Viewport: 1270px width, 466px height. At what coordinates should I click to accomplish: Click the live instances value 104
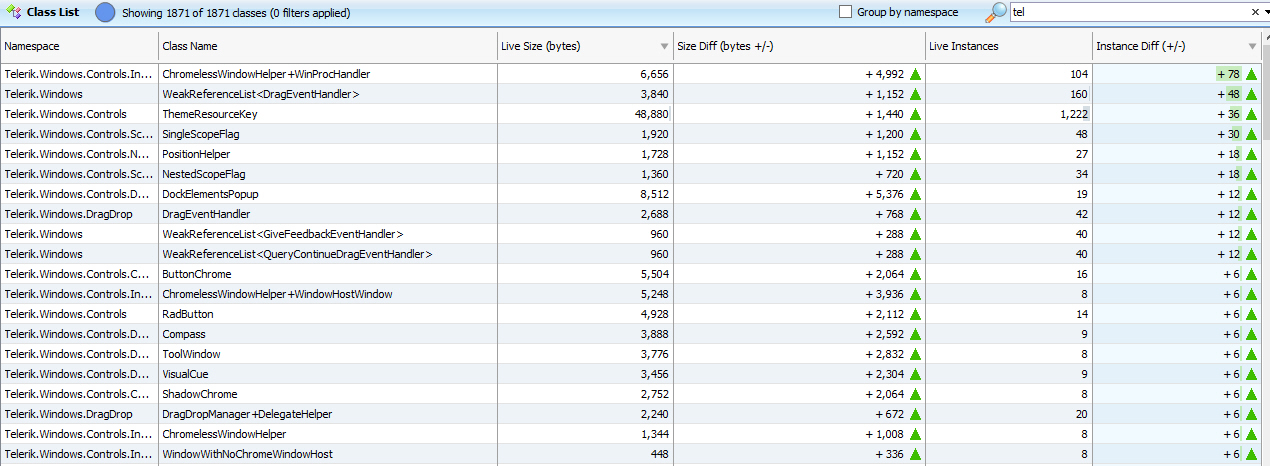[1078, 74]
